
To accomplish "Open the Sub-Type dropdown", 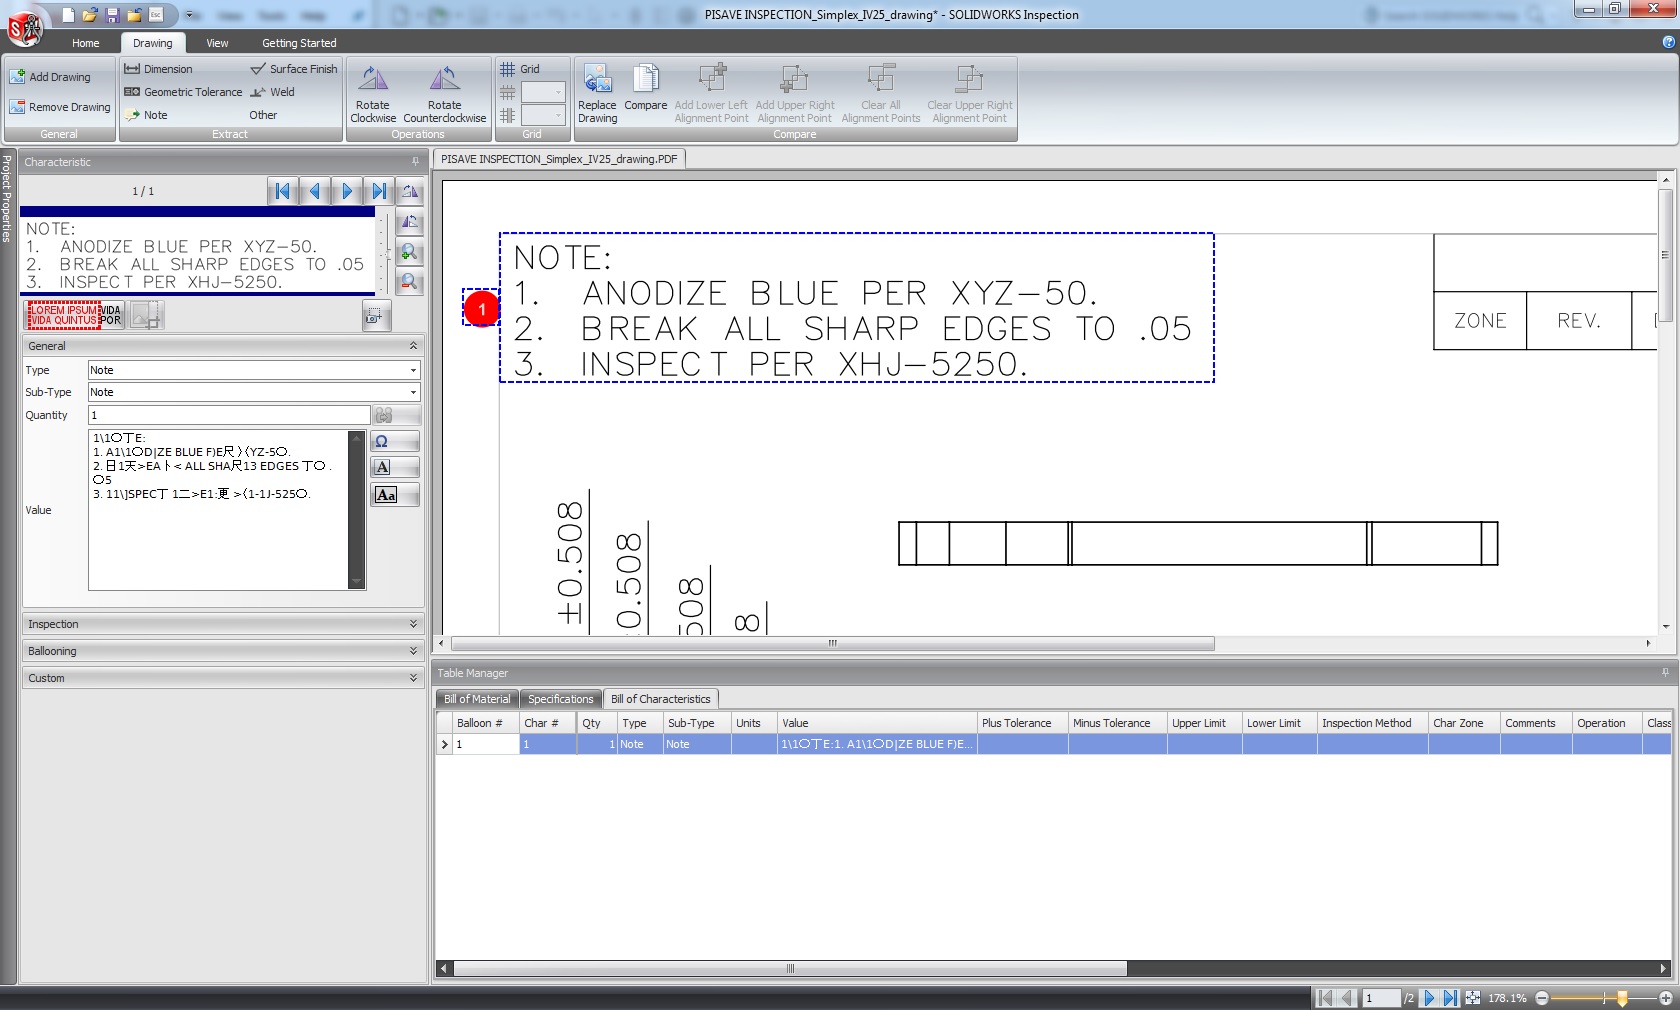I will pos(413,392).
